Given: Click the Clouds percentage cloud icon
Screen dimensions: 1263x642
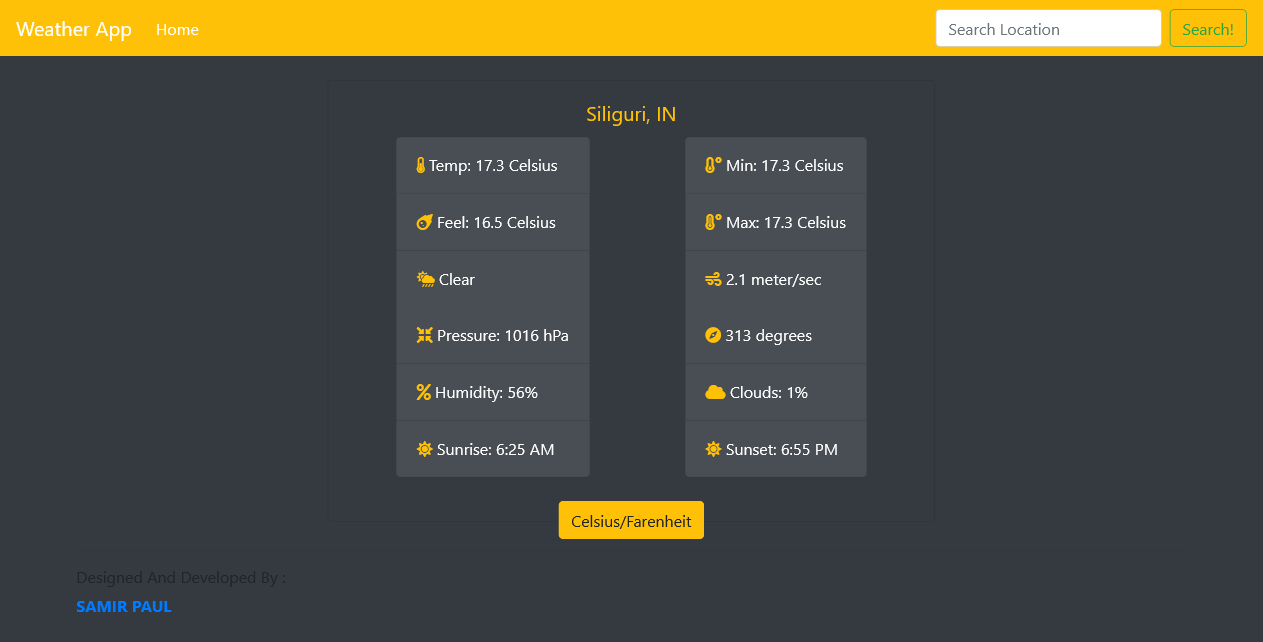Looking at the screenshot, I should (x=715, y=393).
